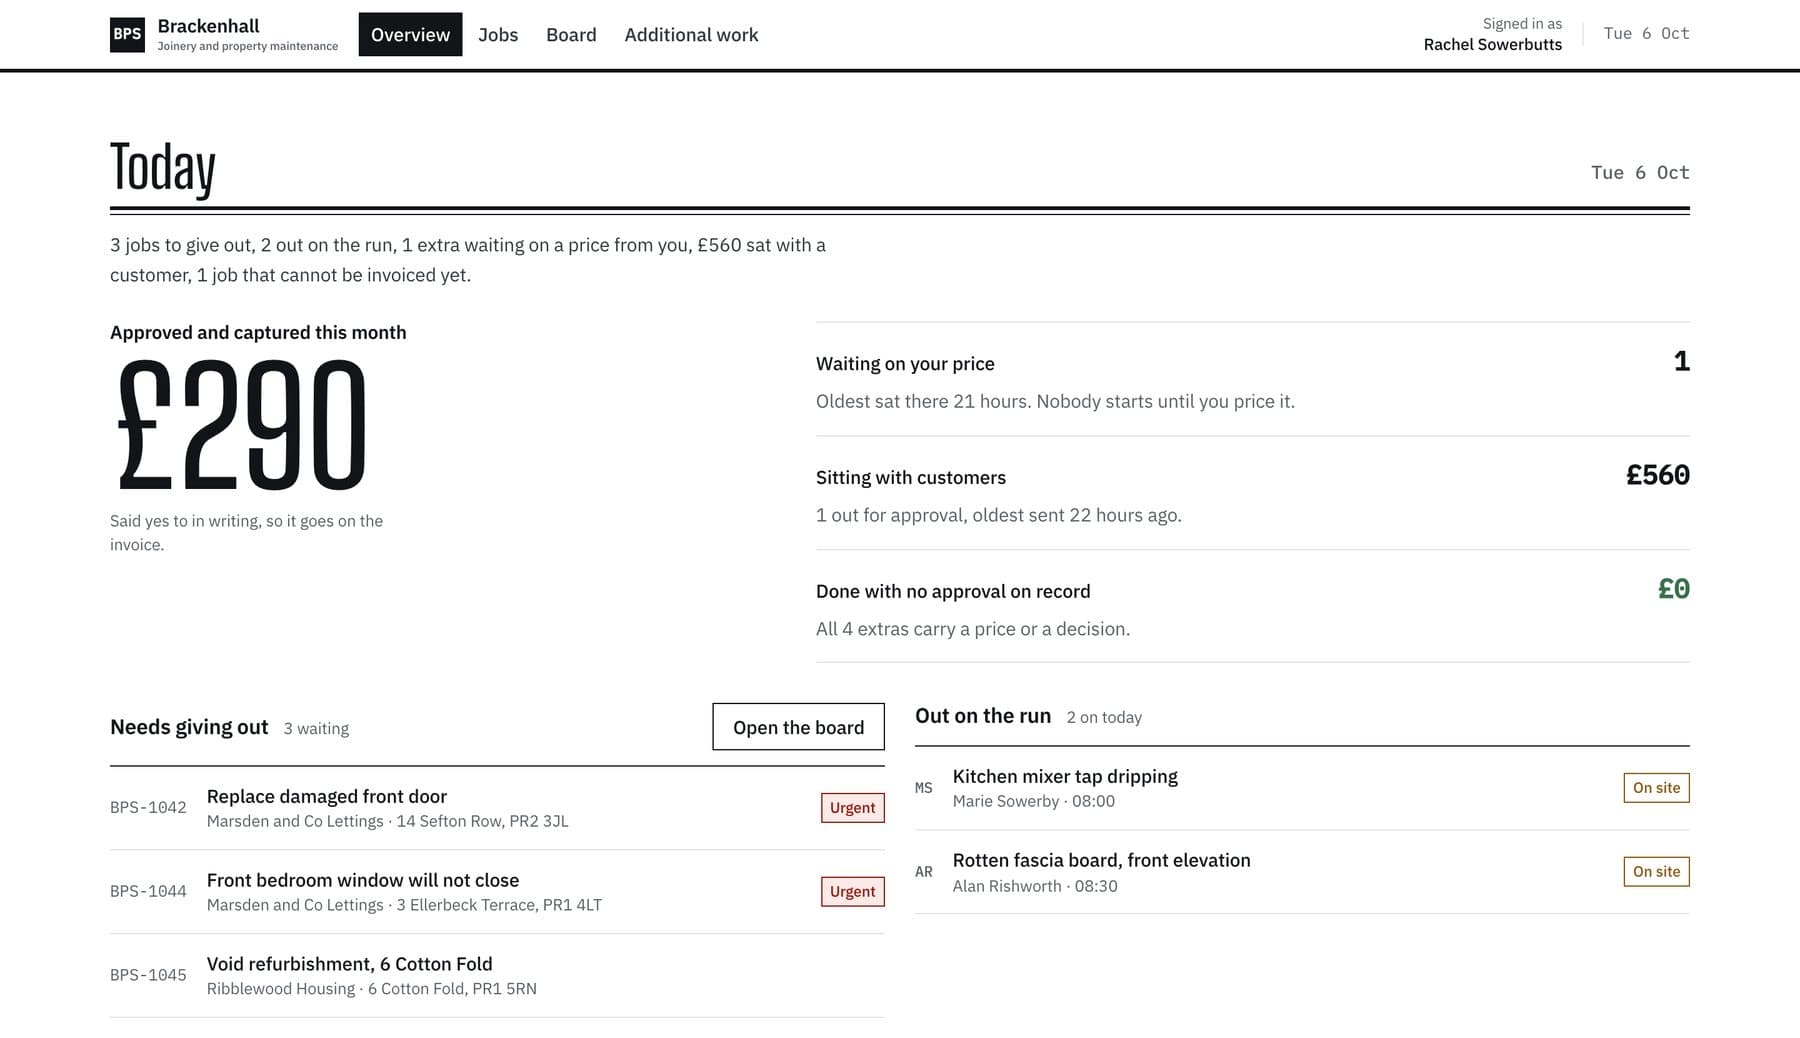Click the Approved and captured this month label
1800x1038 pixels.
(258, 332)
